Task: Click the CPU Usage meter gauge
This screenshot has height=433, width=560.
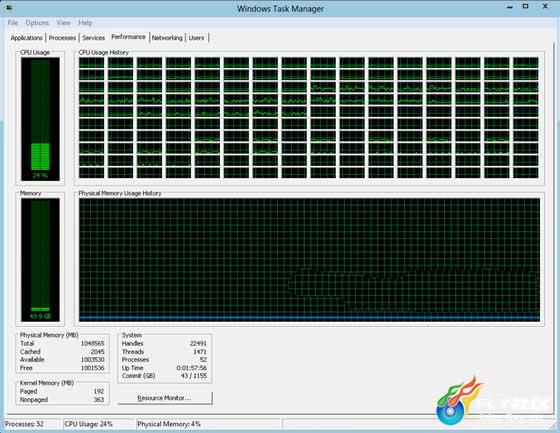Action: click(40, 119)
